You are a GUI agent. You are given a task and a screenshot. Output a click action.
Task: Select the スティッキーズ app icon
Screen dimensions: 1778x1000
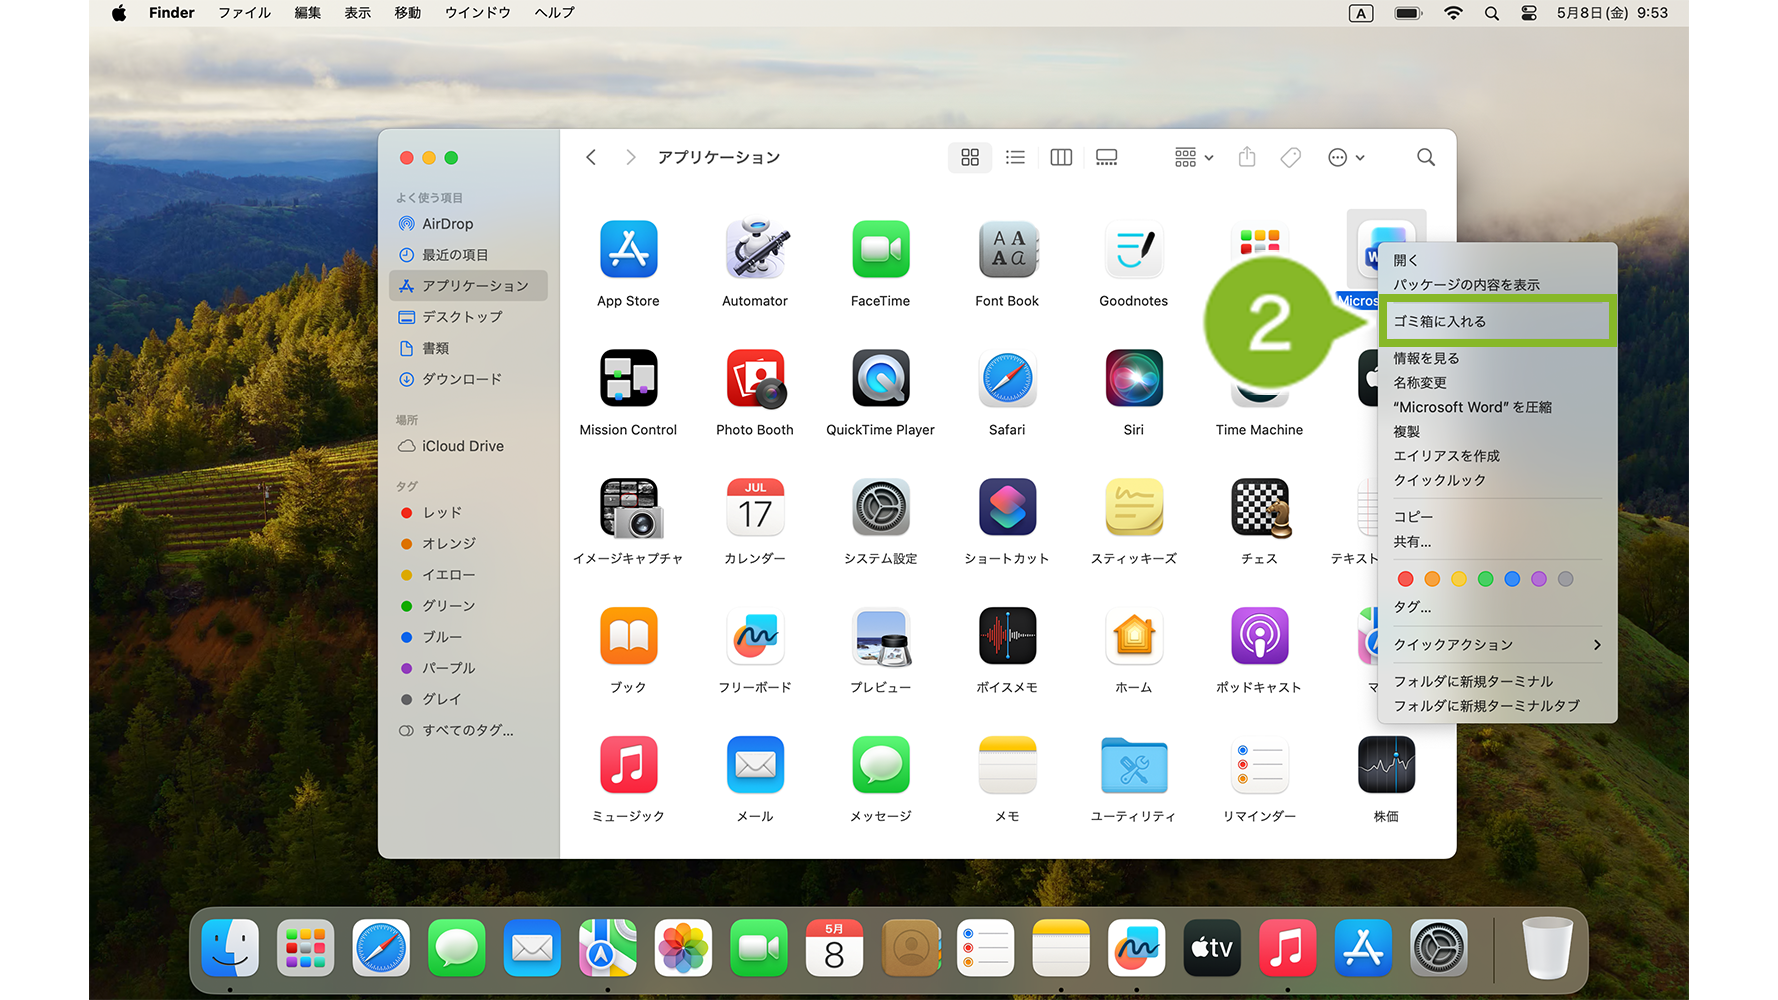point(1134,507)
